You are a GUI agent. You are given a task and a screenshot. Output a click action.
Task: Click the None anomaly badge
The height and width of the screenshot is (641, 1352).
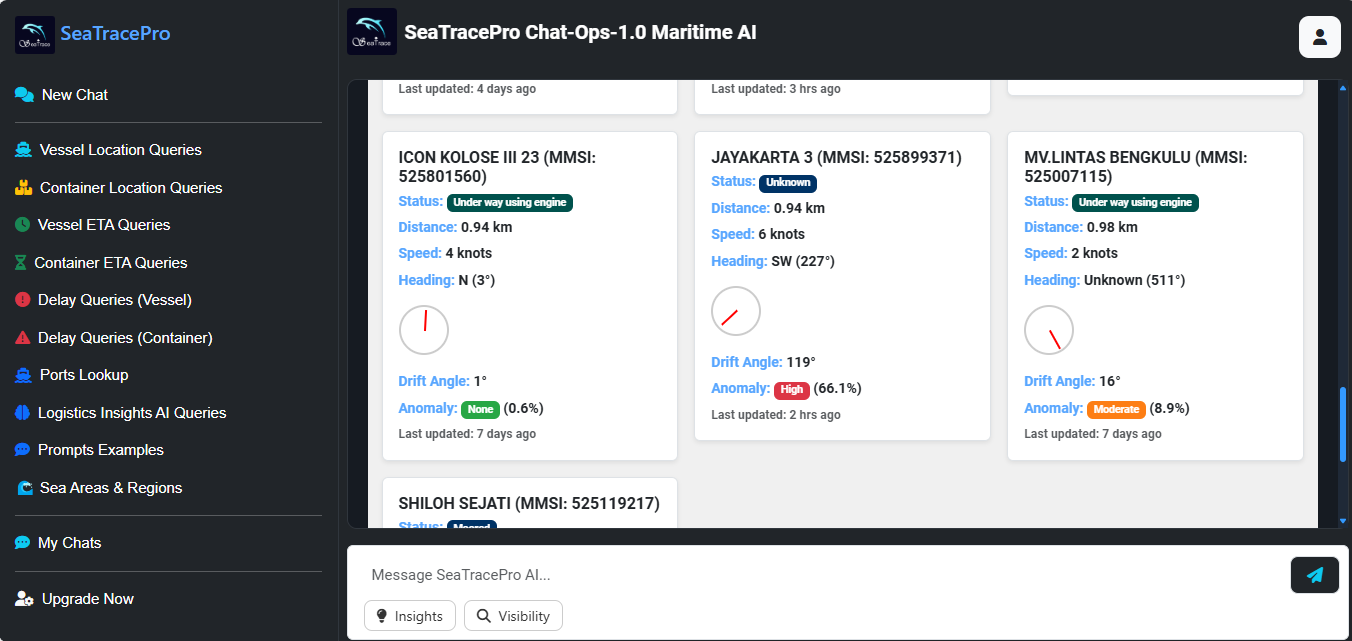click(480, 409)
